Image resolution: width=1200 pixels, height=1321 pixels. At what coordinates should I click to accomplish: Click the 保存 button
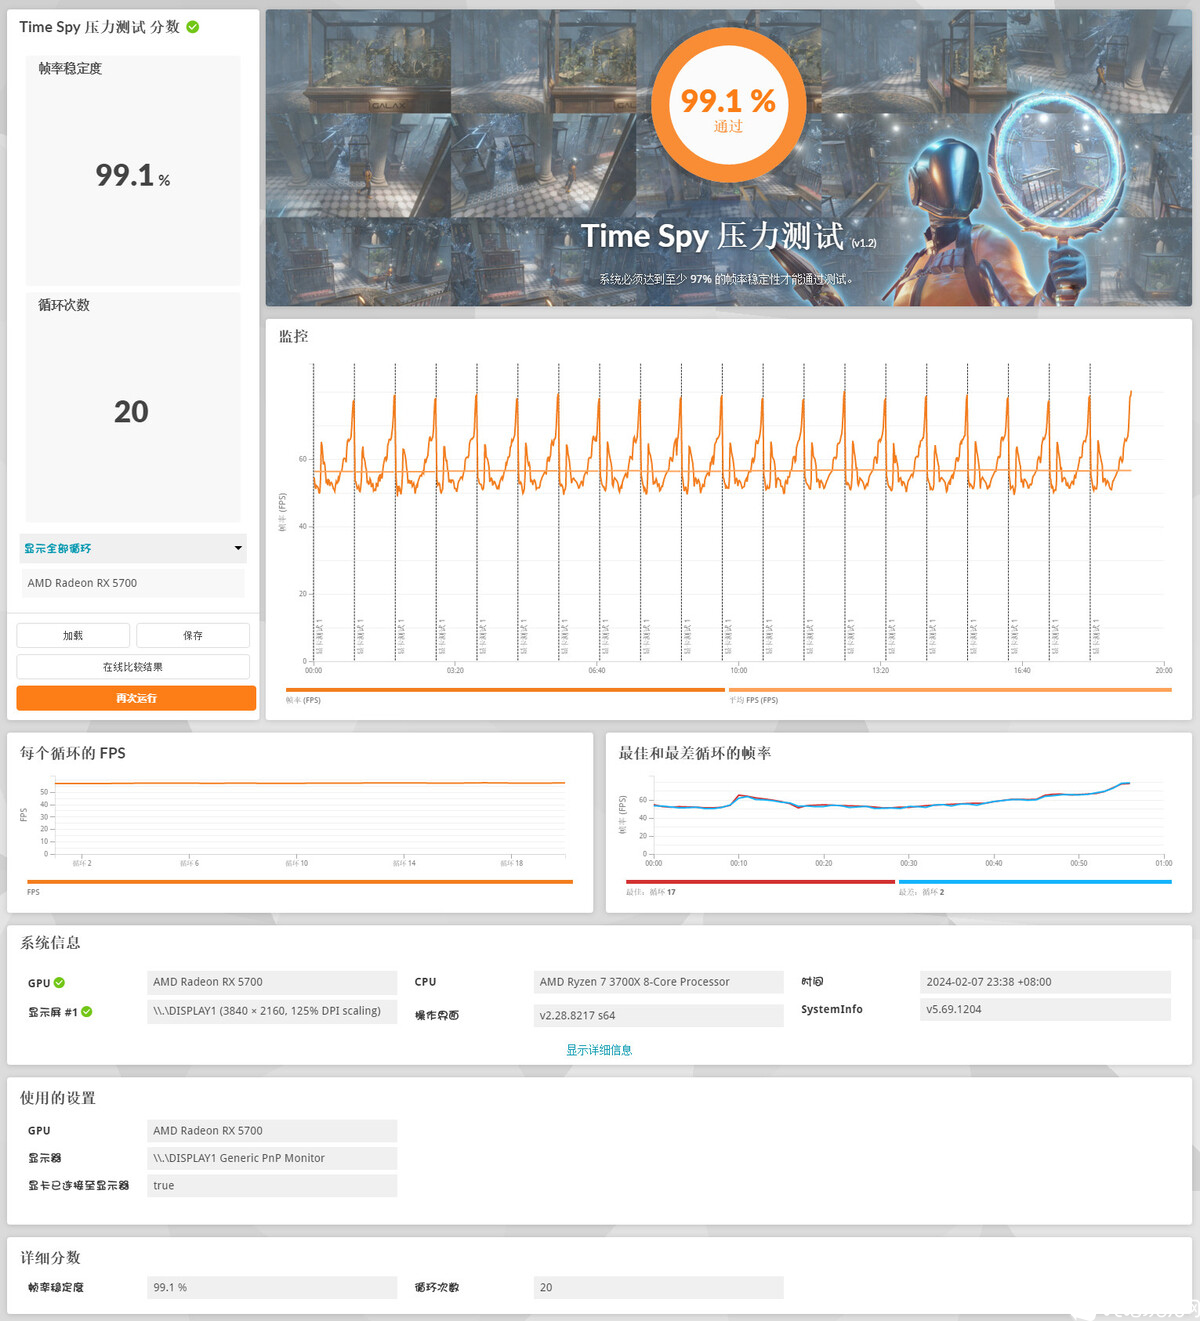[193, 635]
